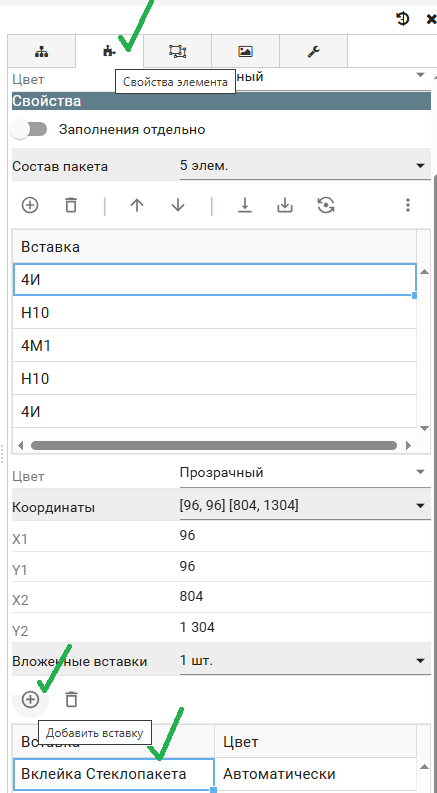Open the top color dropdown arrow above 'Свойства'
Image resolution: width=437 pixels, height=793 pixels.
pos(419,76)
